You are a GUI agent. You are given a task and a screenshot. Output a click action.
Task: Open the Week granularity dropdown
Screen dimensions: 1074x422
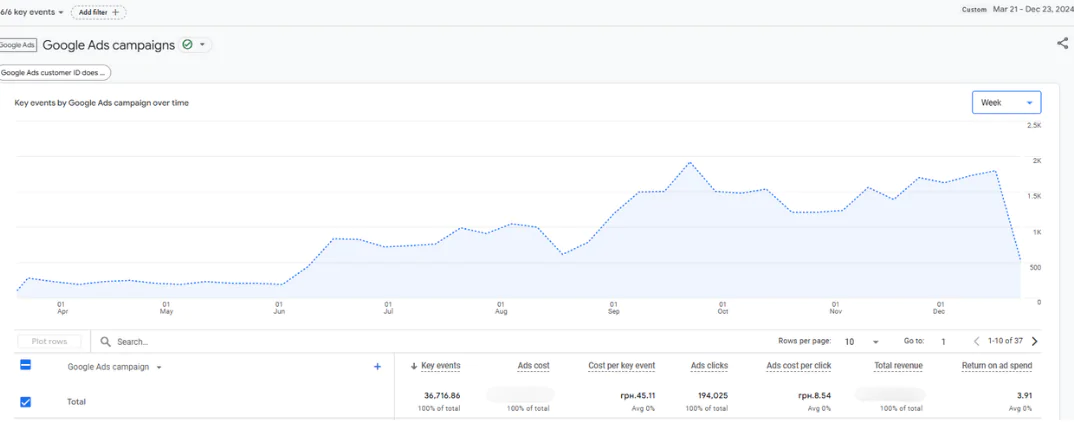tap(1006, 102)
